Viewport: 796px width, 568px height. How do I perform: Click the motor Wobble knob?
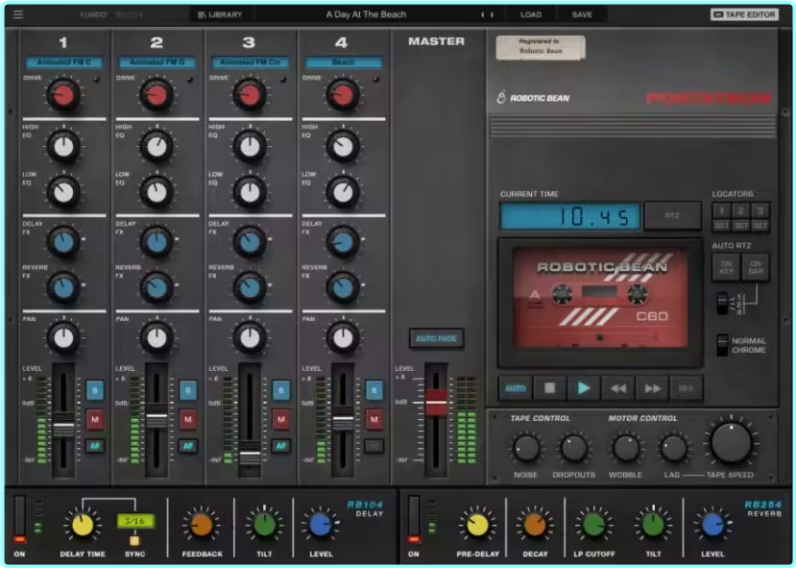pyautogui.click(x=626, y=449)
